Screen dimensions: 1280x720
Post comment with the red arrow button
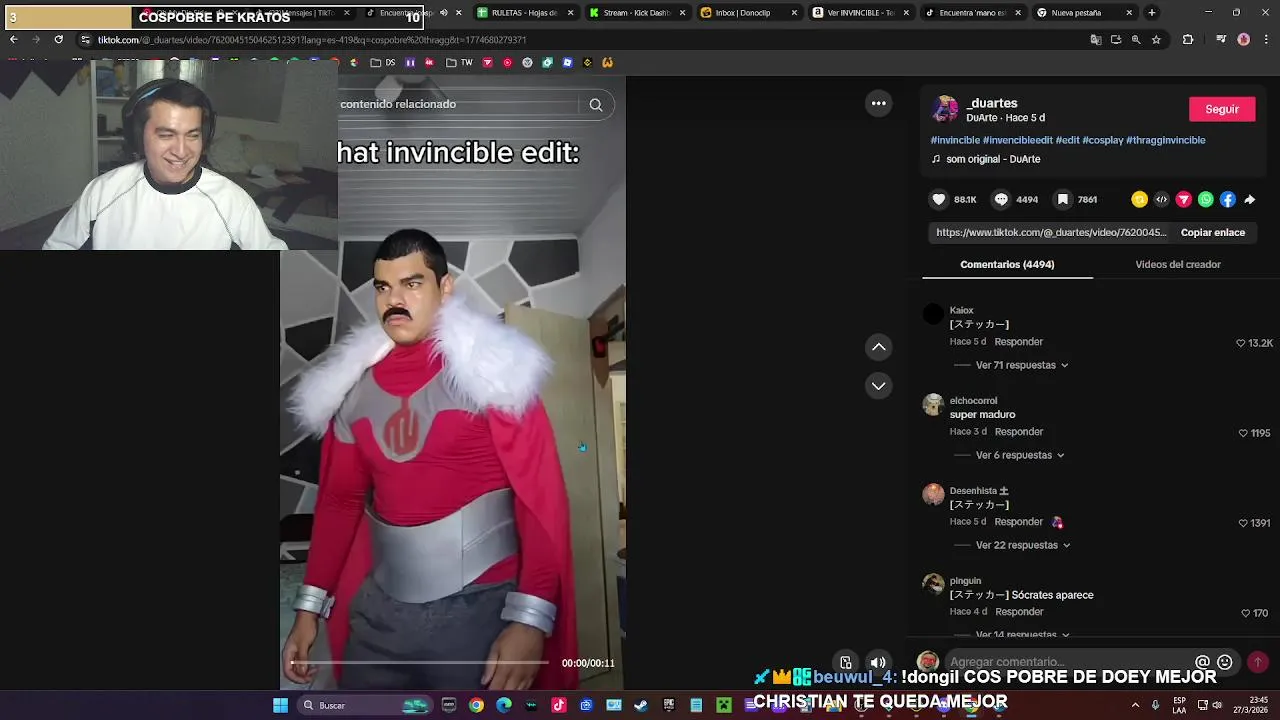[x=1258, y=662]
